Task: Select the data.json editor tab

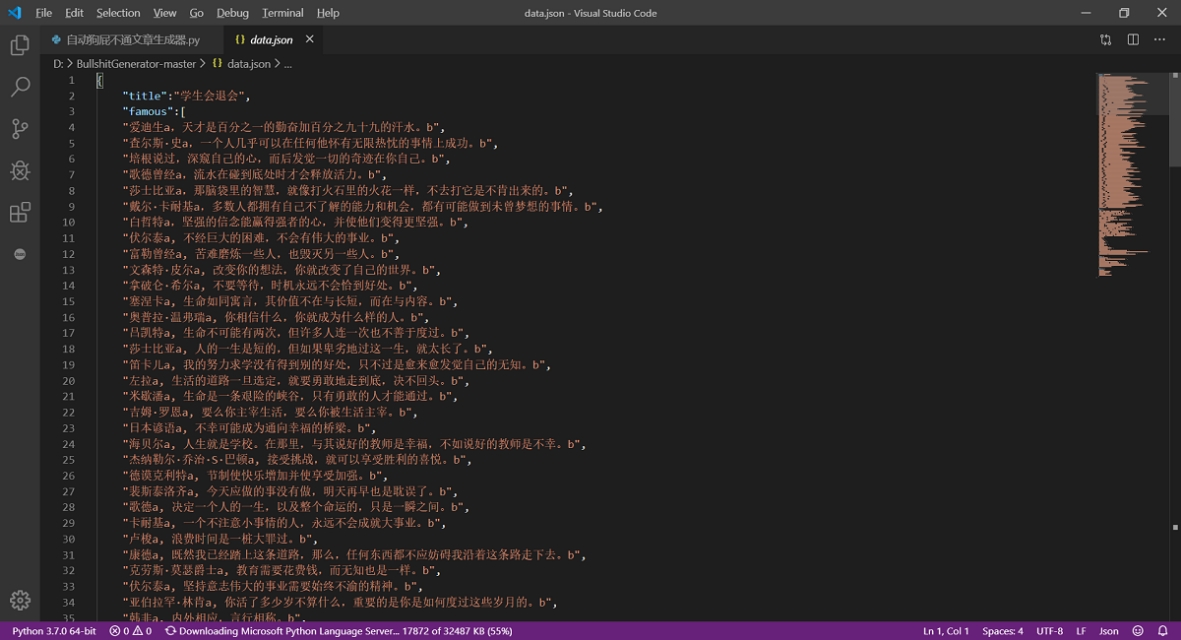Action: [x=271, y=40]
